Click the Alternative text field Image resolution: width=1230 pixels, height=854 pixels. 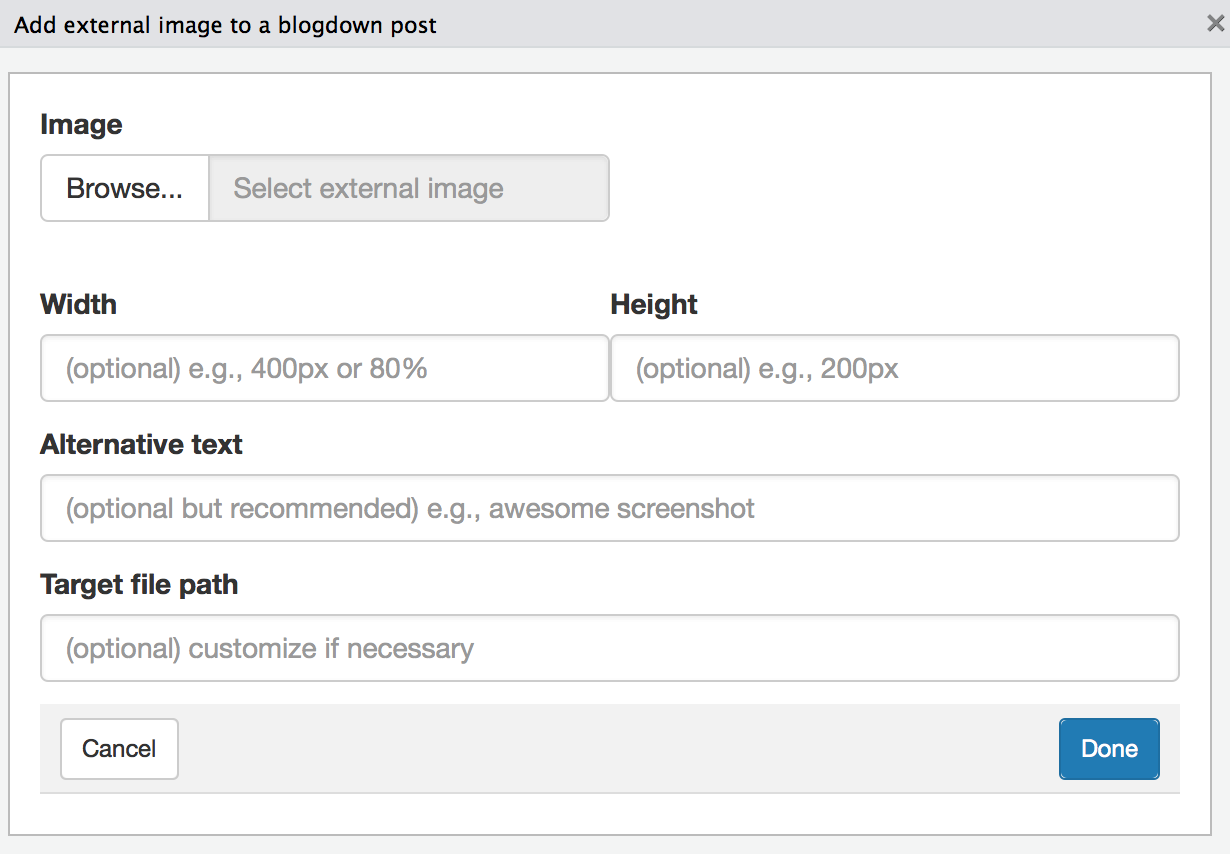coord(610,508)
